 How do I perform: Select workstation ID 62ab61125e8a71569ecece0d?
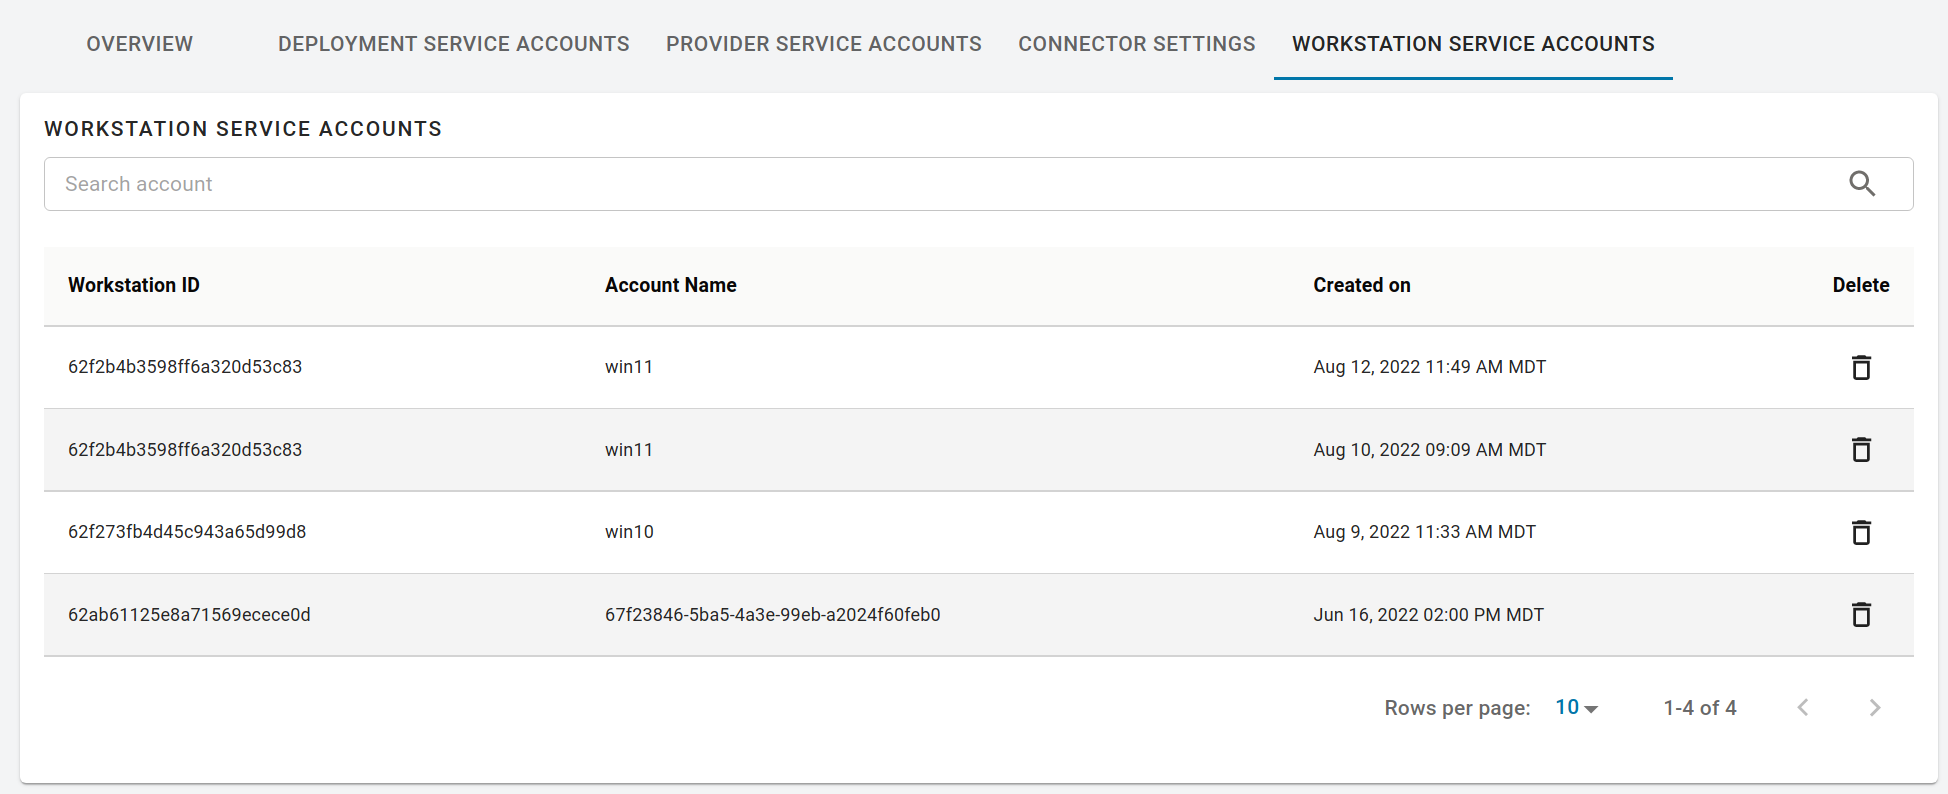coord(189,615)
